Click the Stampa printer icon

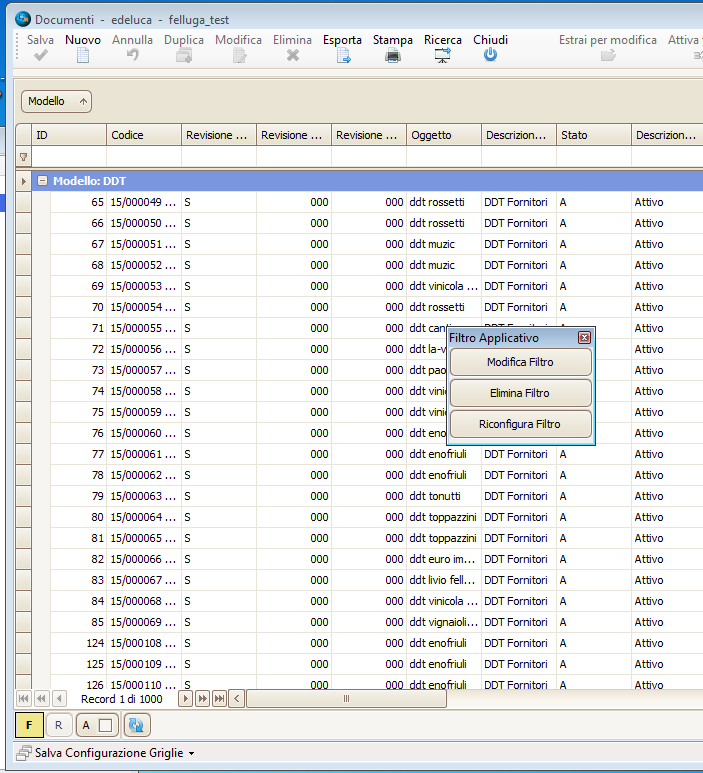click(393, 56)
